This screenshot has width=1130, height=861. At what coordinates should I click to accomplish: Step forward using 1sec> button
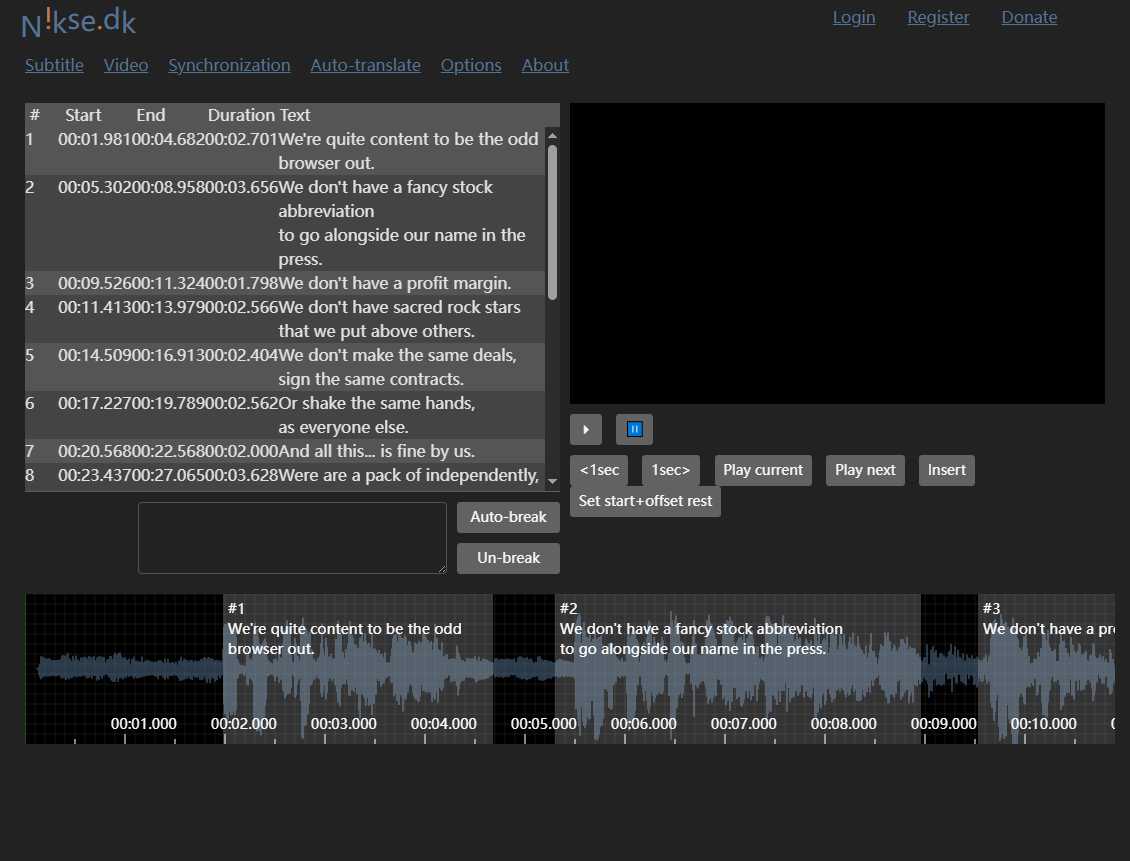(x=671, y=470)
